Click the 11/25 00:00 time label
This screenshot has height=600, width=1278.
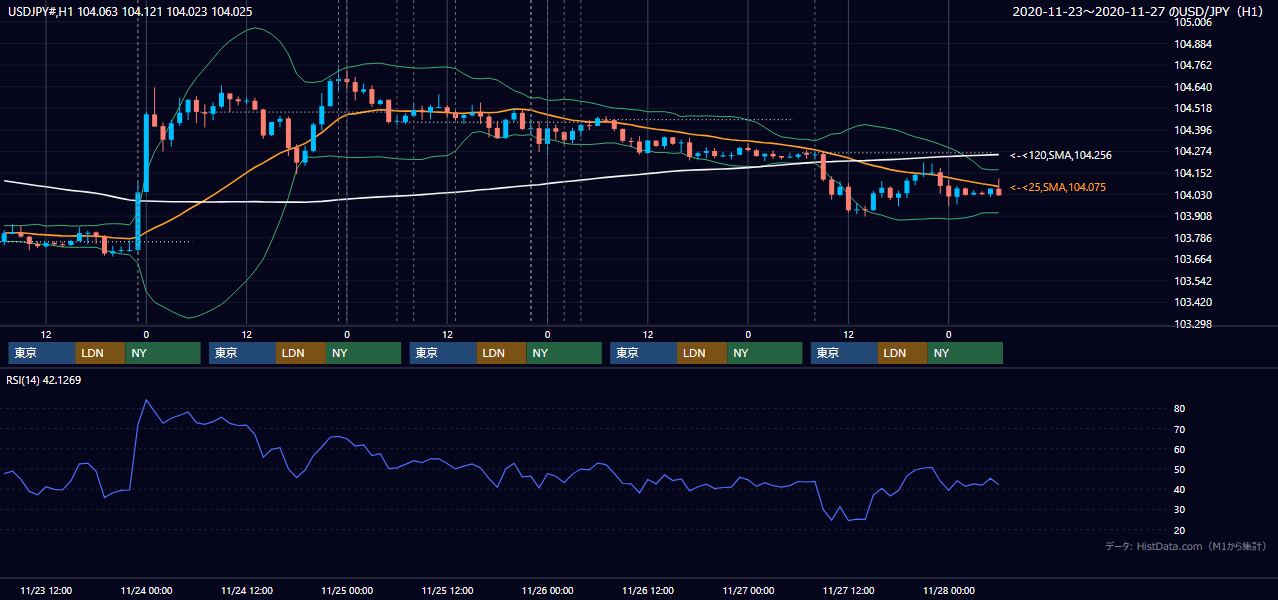click(347, 590)
